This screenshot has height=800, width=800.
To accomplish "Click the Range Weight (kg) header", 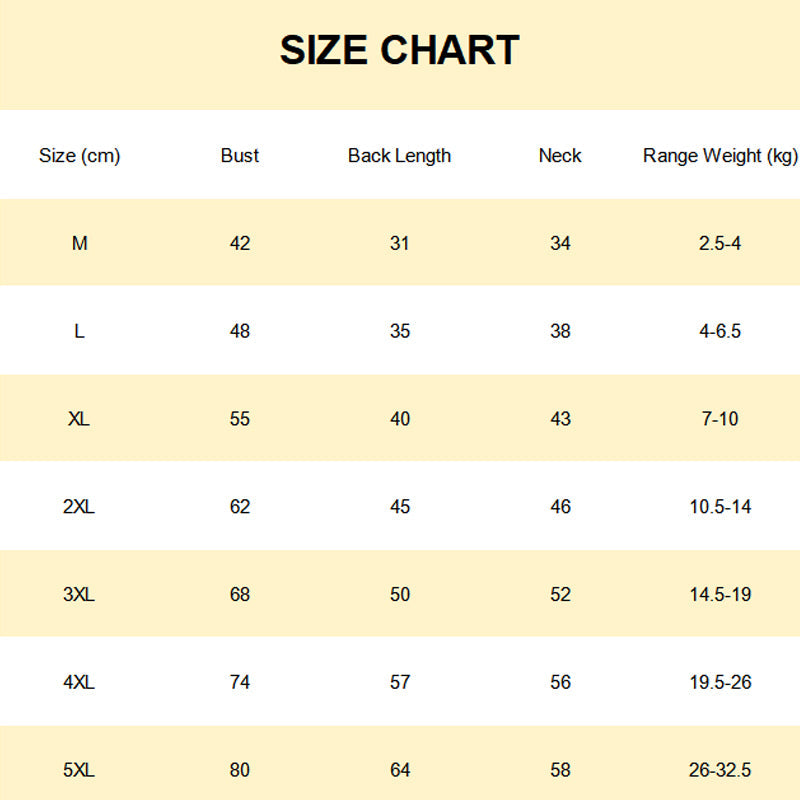I will (720, 155).
